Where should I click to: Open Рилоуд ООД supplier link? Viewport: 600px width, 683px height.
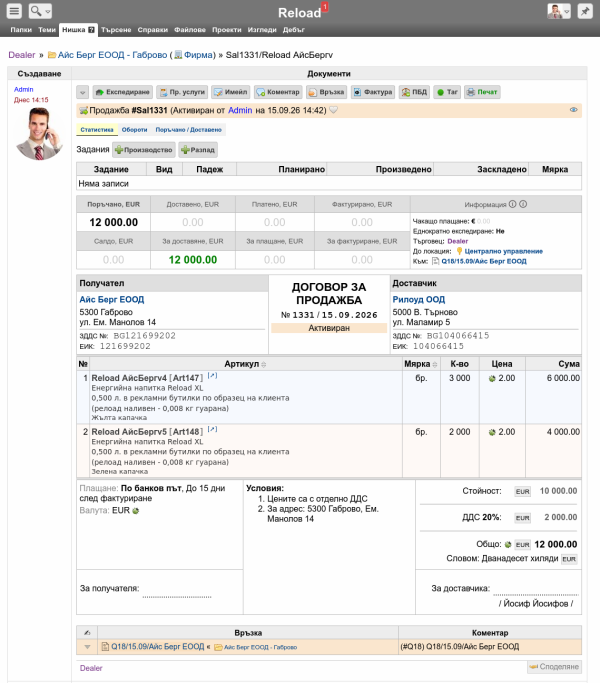(419, 300)
